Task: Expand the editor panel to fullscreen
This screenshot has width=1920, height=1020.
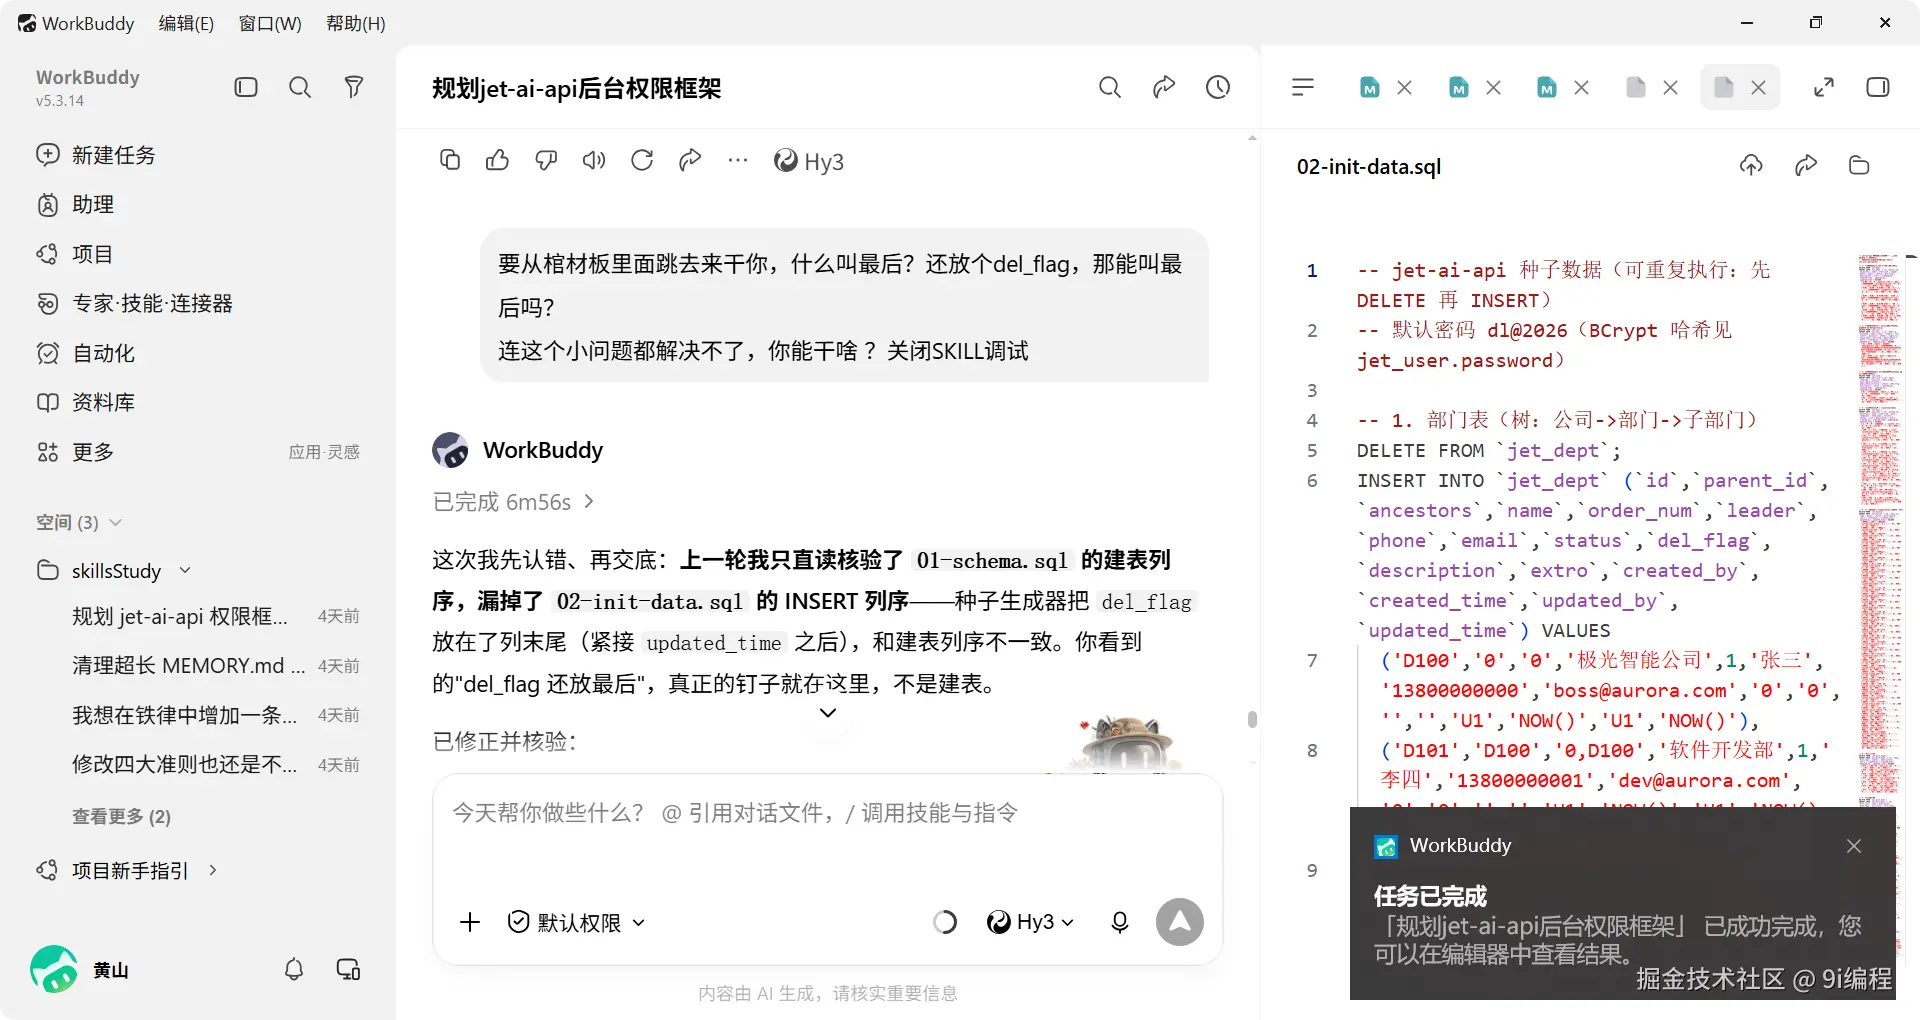Action: 1824,87
